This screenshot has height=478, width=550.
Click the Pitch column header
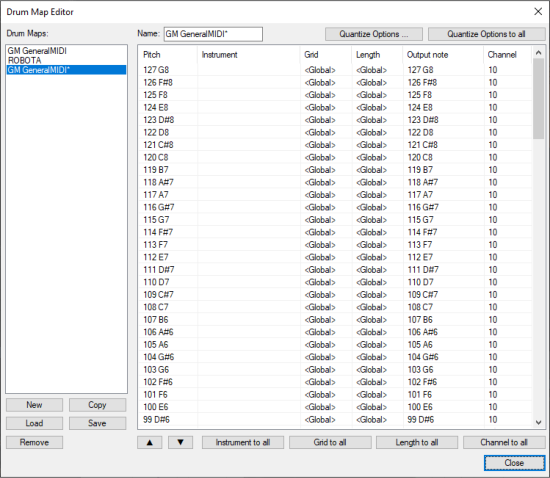coord(152,55)
